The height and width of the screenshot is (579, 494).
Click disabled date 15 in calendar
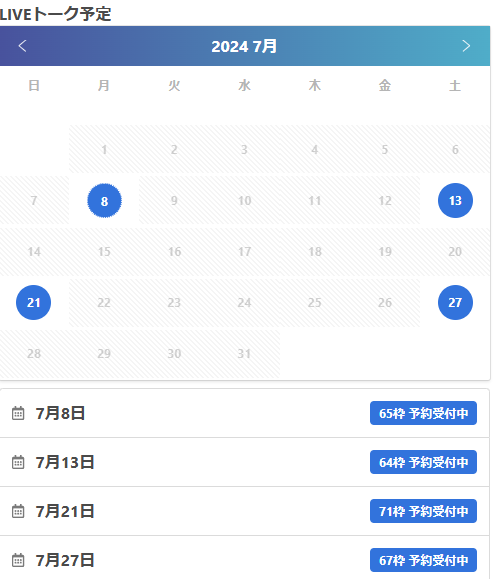(104, 252)
